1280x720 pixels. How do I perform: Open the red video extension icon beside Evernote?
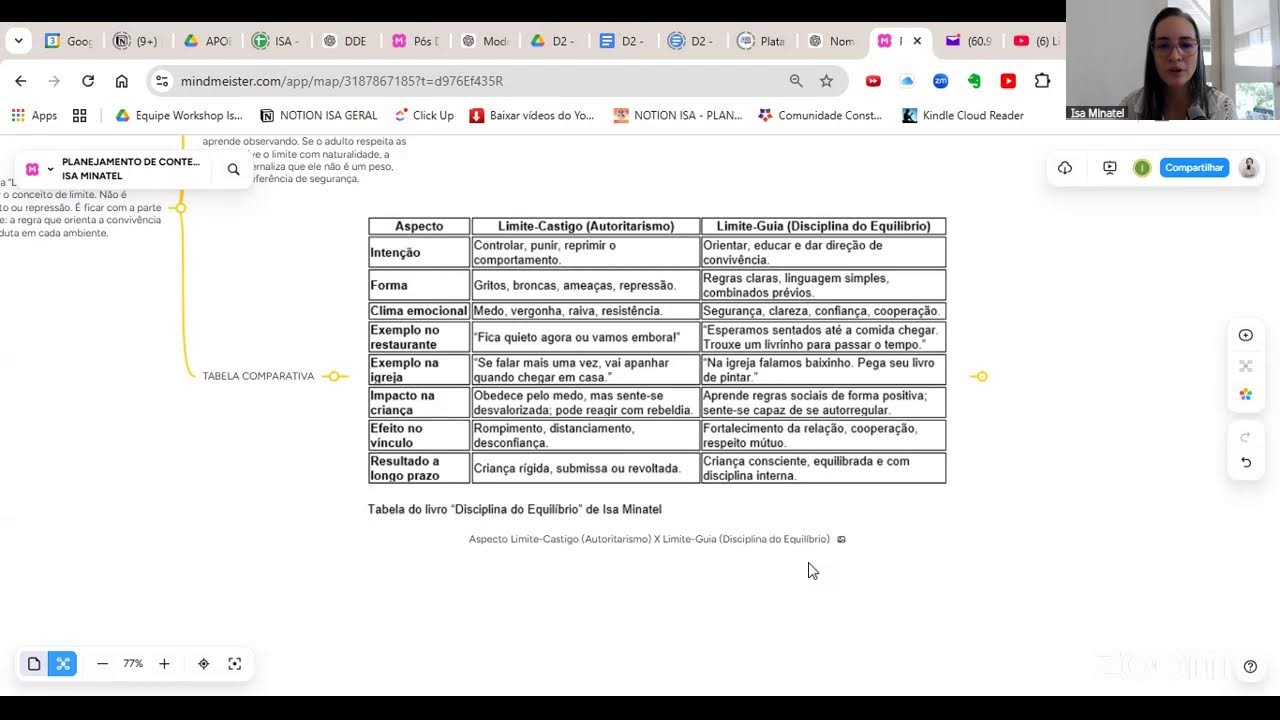(x=1008, y=81)
